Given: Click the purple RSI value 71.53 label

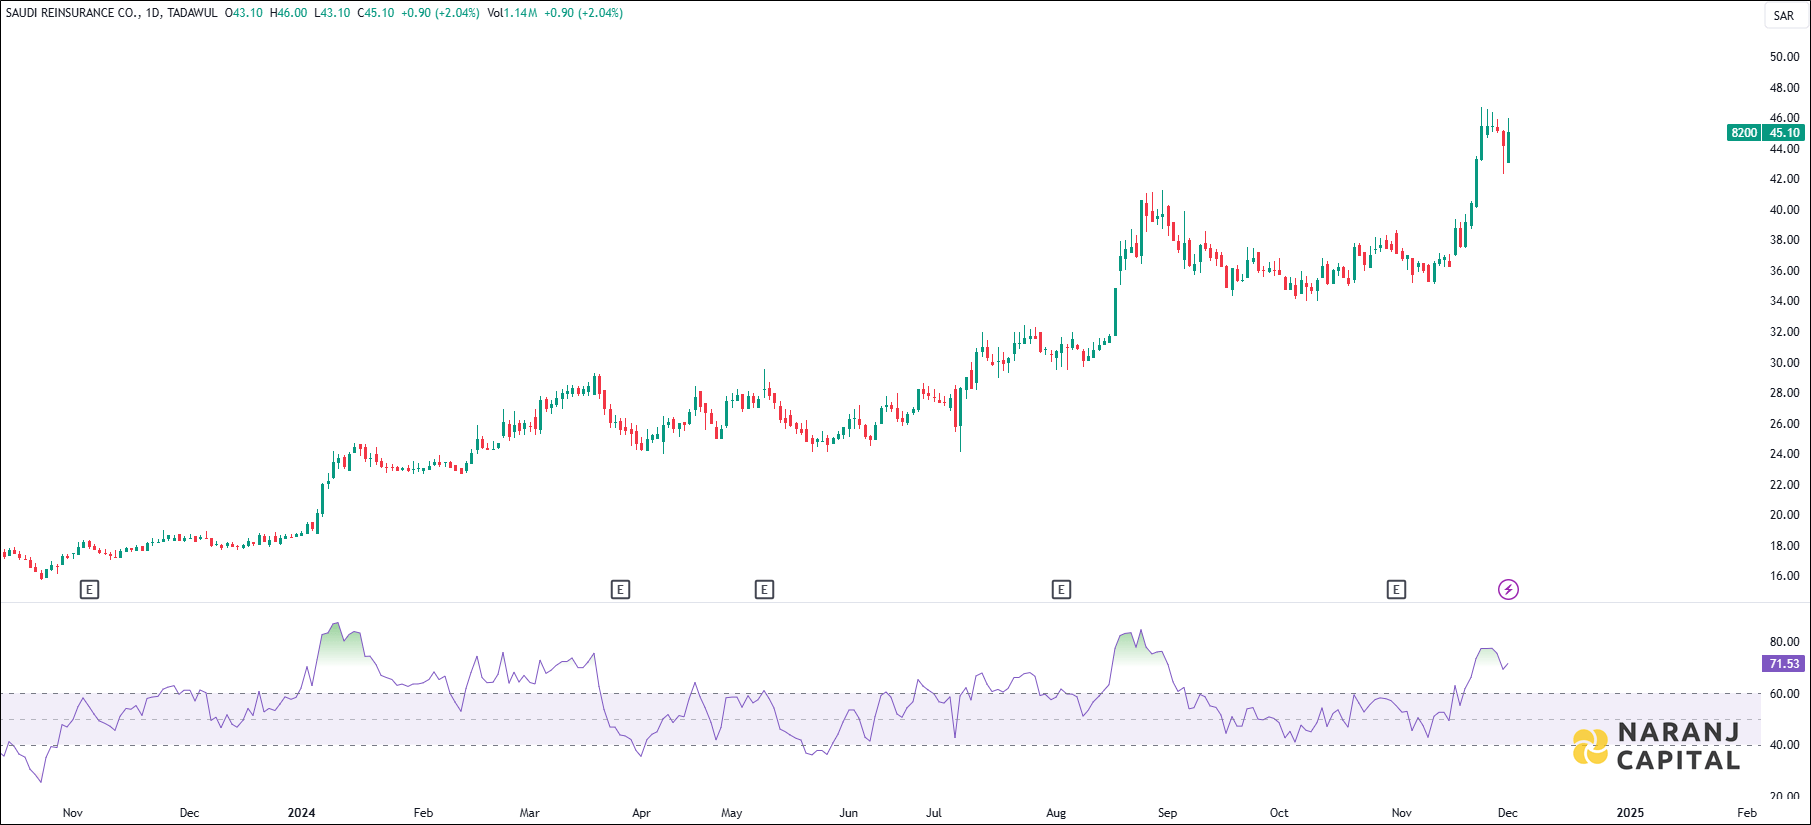Looking at the screenshot, I should point(1784,664).
